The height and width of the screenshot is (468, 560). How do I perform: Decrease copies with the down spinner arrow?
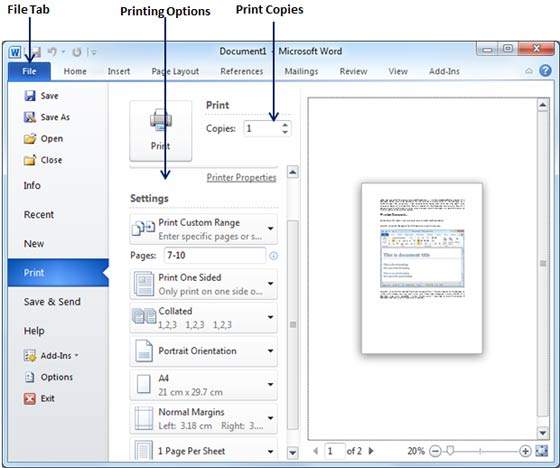(285, 132)
